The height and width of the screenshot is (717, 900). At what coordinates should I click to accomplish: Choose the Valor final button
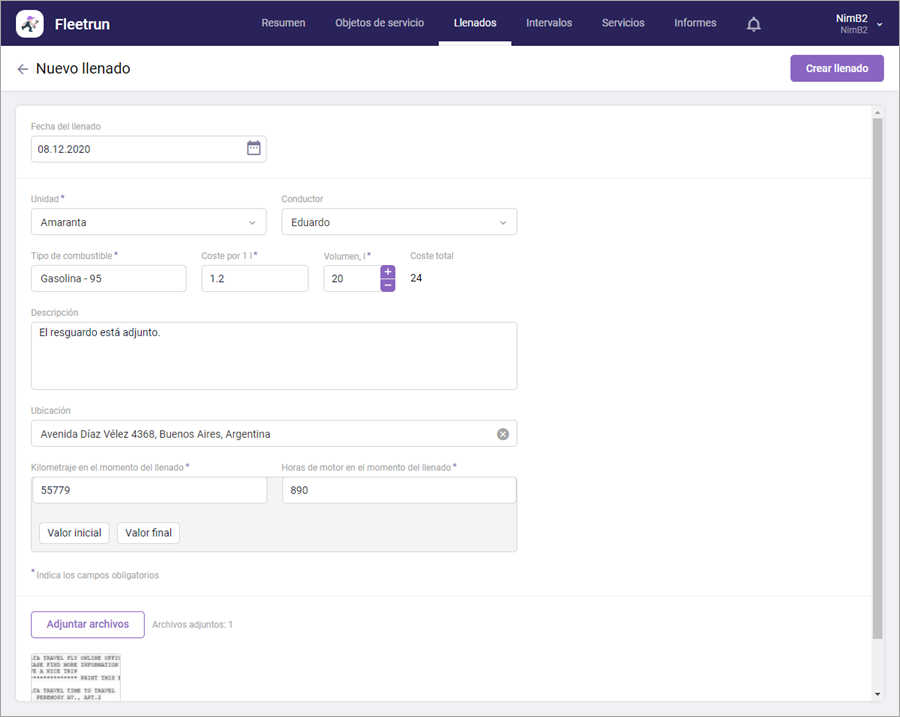point(149,533)
